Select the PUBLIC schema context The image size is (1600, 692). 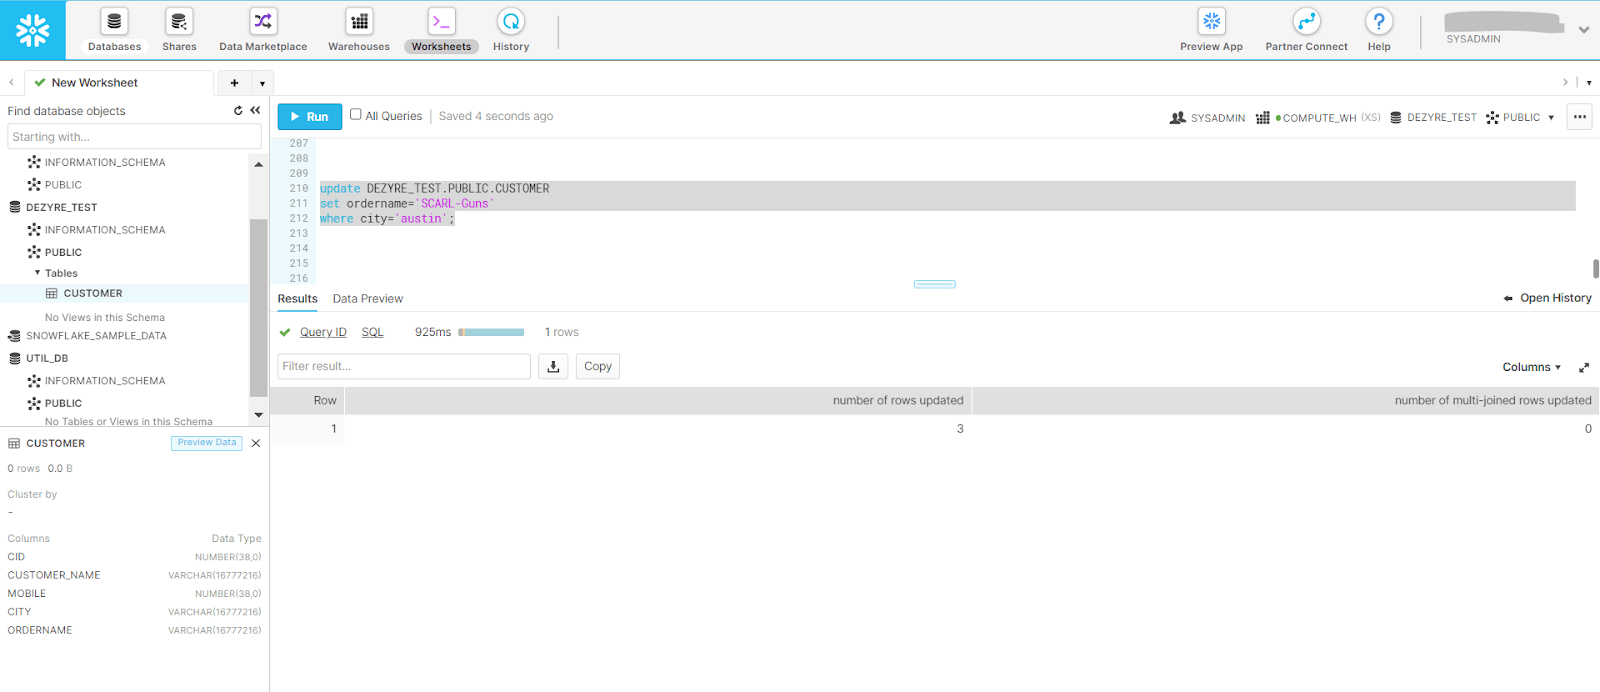pos(1513,118)
